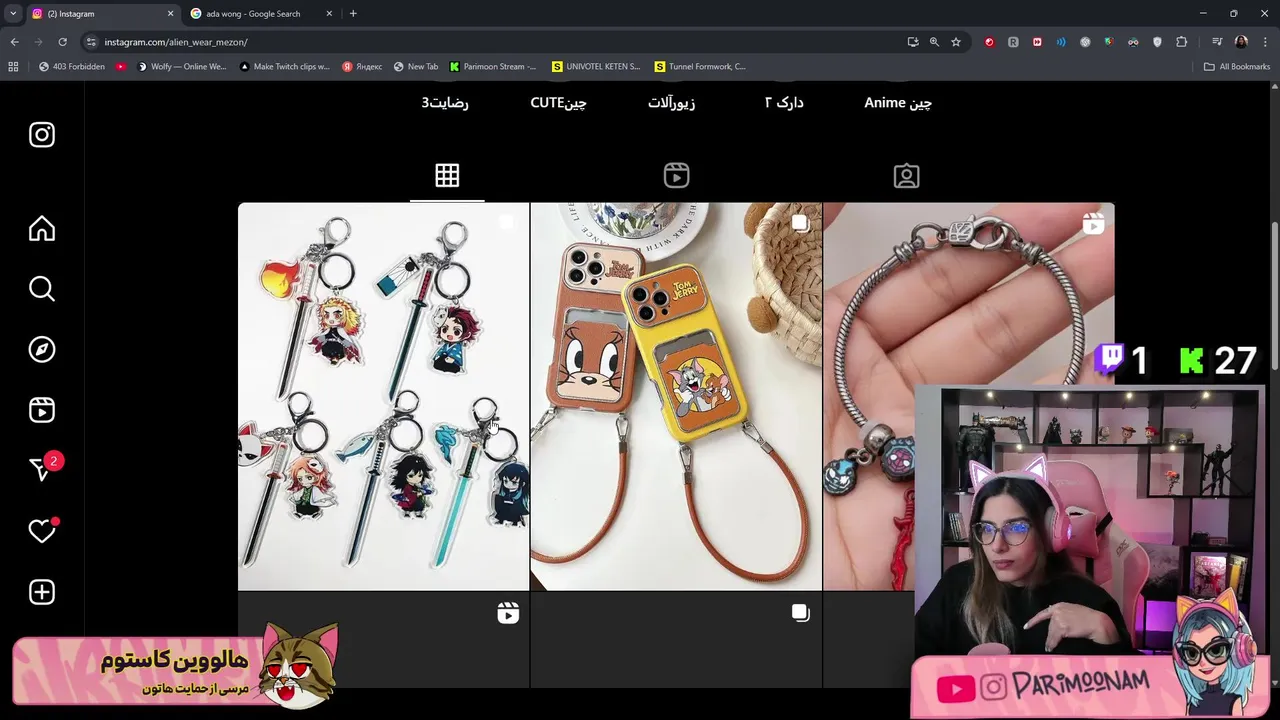Open the '403 Forbidden' bookmark
This screenshot has width=1280, height=720.
(71, 67)
